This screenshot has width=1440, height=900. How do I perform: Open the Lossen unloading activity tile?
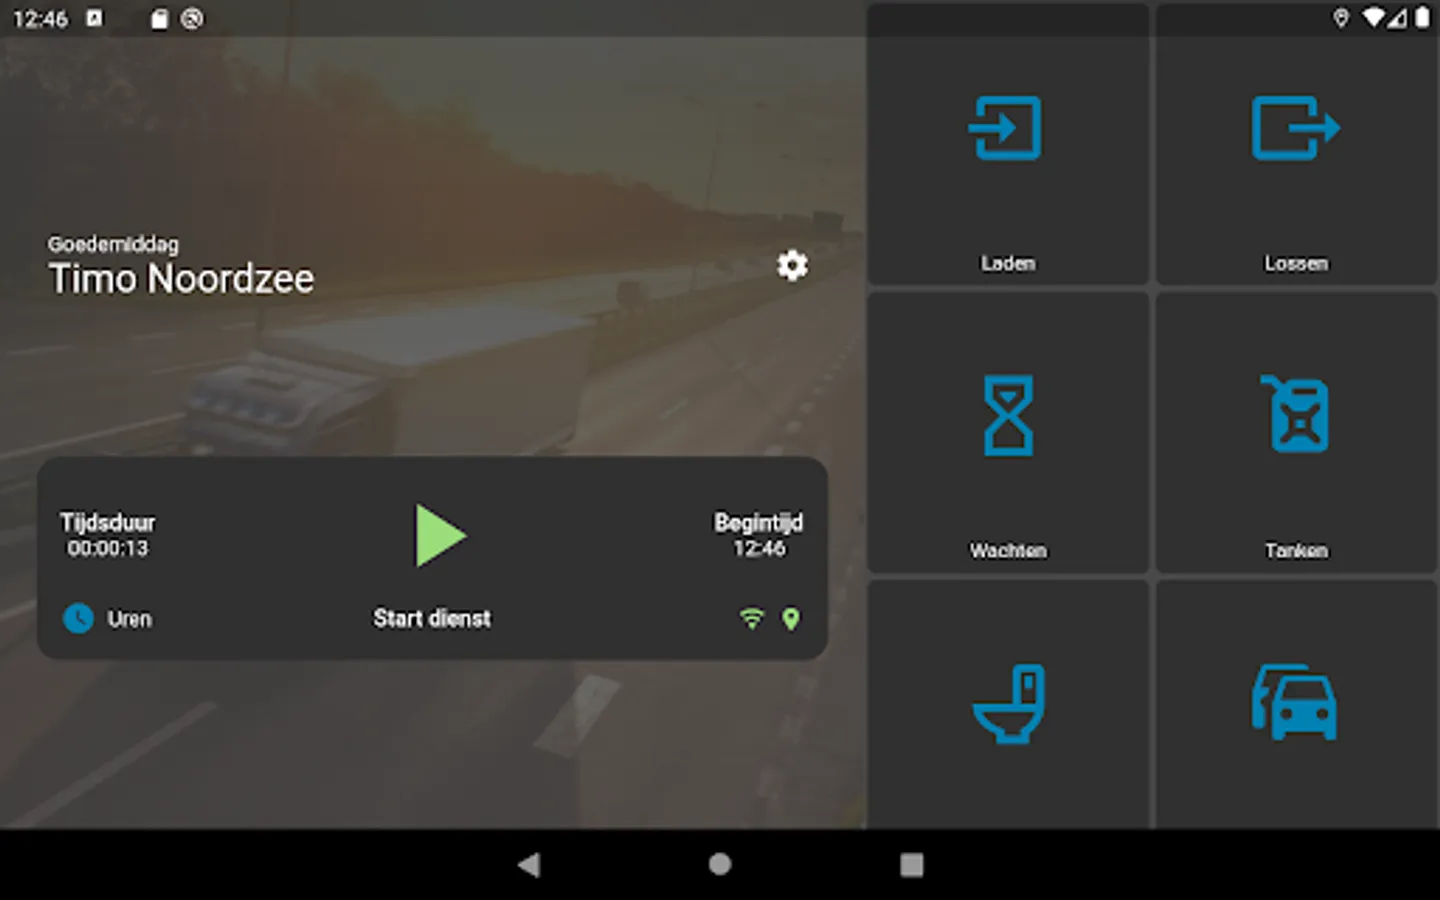tap(1296, 145)
